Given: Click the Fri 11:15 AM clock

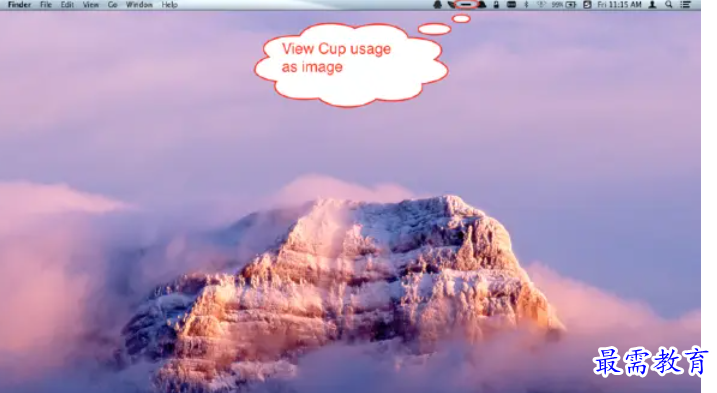Looking at the screenshot, I should pos(619,5).
